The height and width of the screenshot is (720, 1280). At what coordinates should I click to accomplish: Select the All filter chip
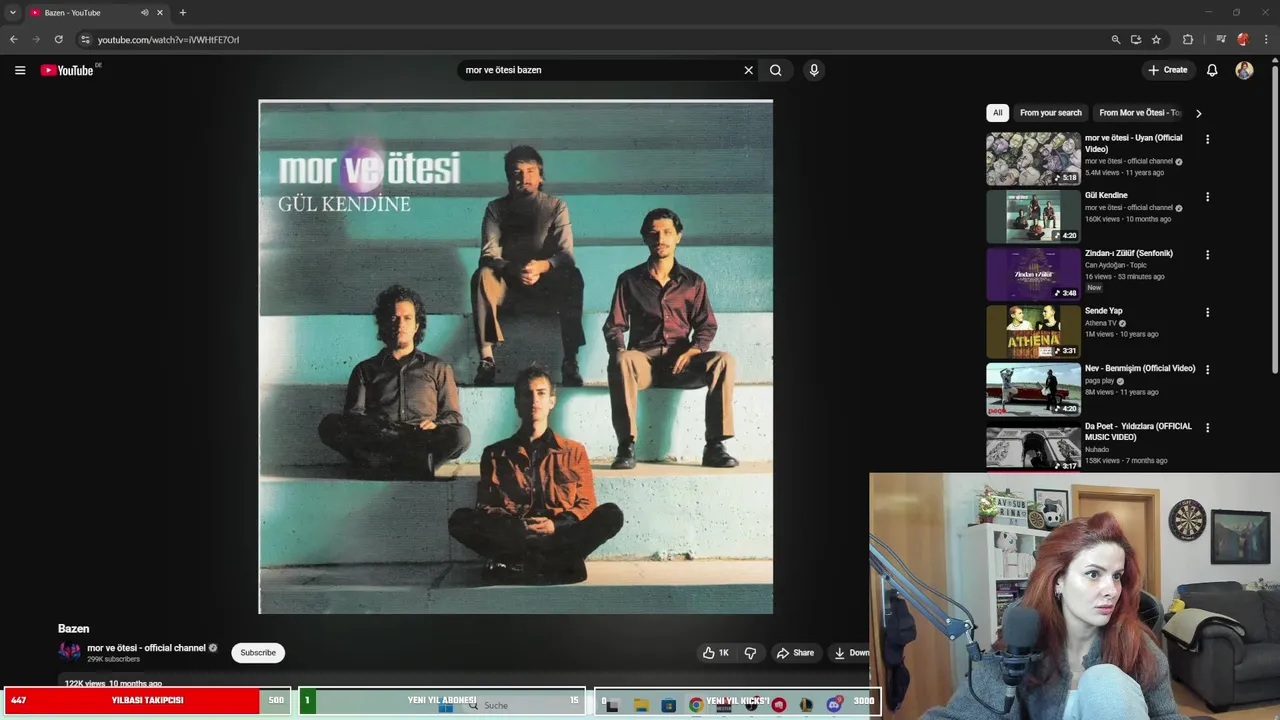coord(997,113)
